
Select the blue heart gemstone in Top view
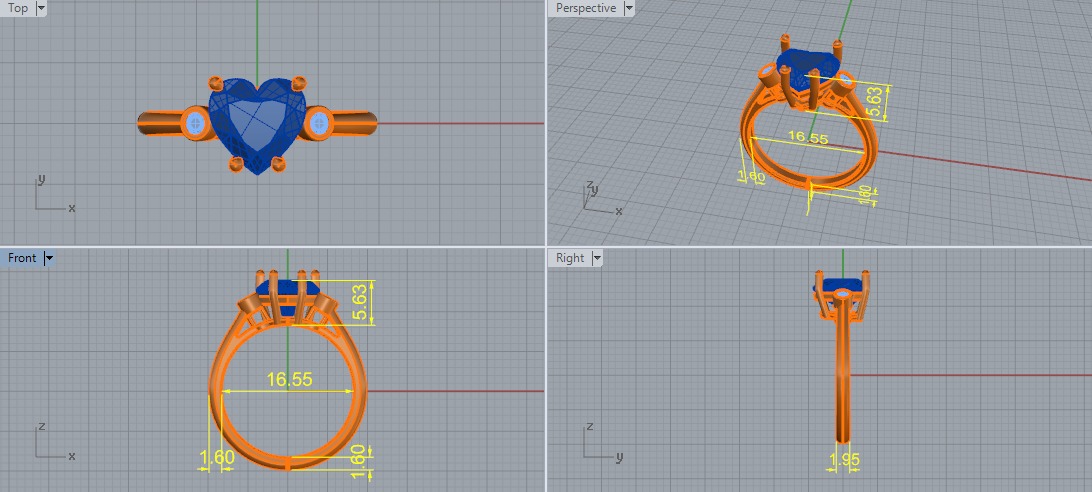[258, 125]
